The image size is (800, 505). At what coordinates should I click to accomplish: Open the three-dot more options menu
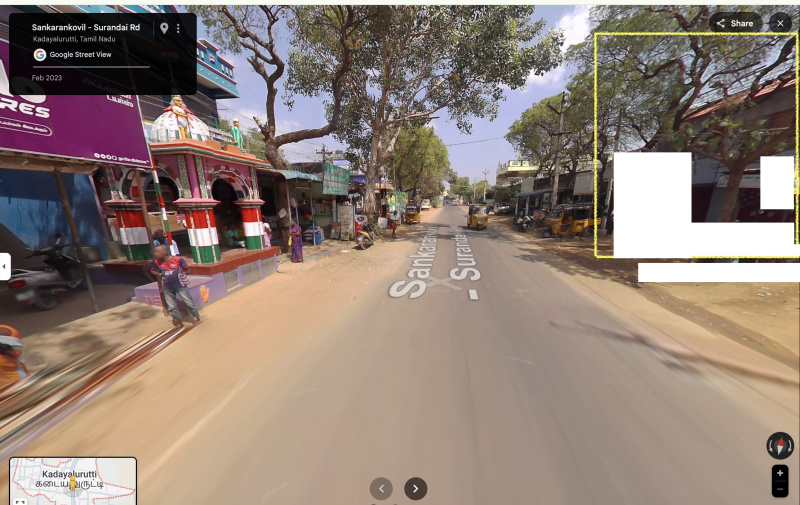[x=179, y=28]
